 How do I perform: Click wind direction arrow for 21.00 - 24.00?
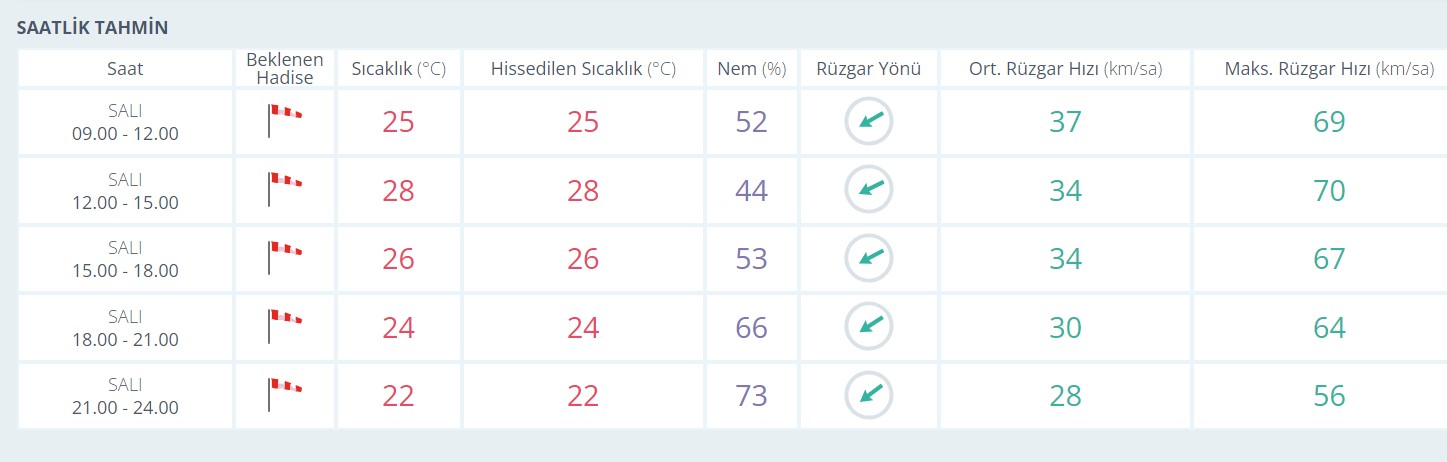869,395
